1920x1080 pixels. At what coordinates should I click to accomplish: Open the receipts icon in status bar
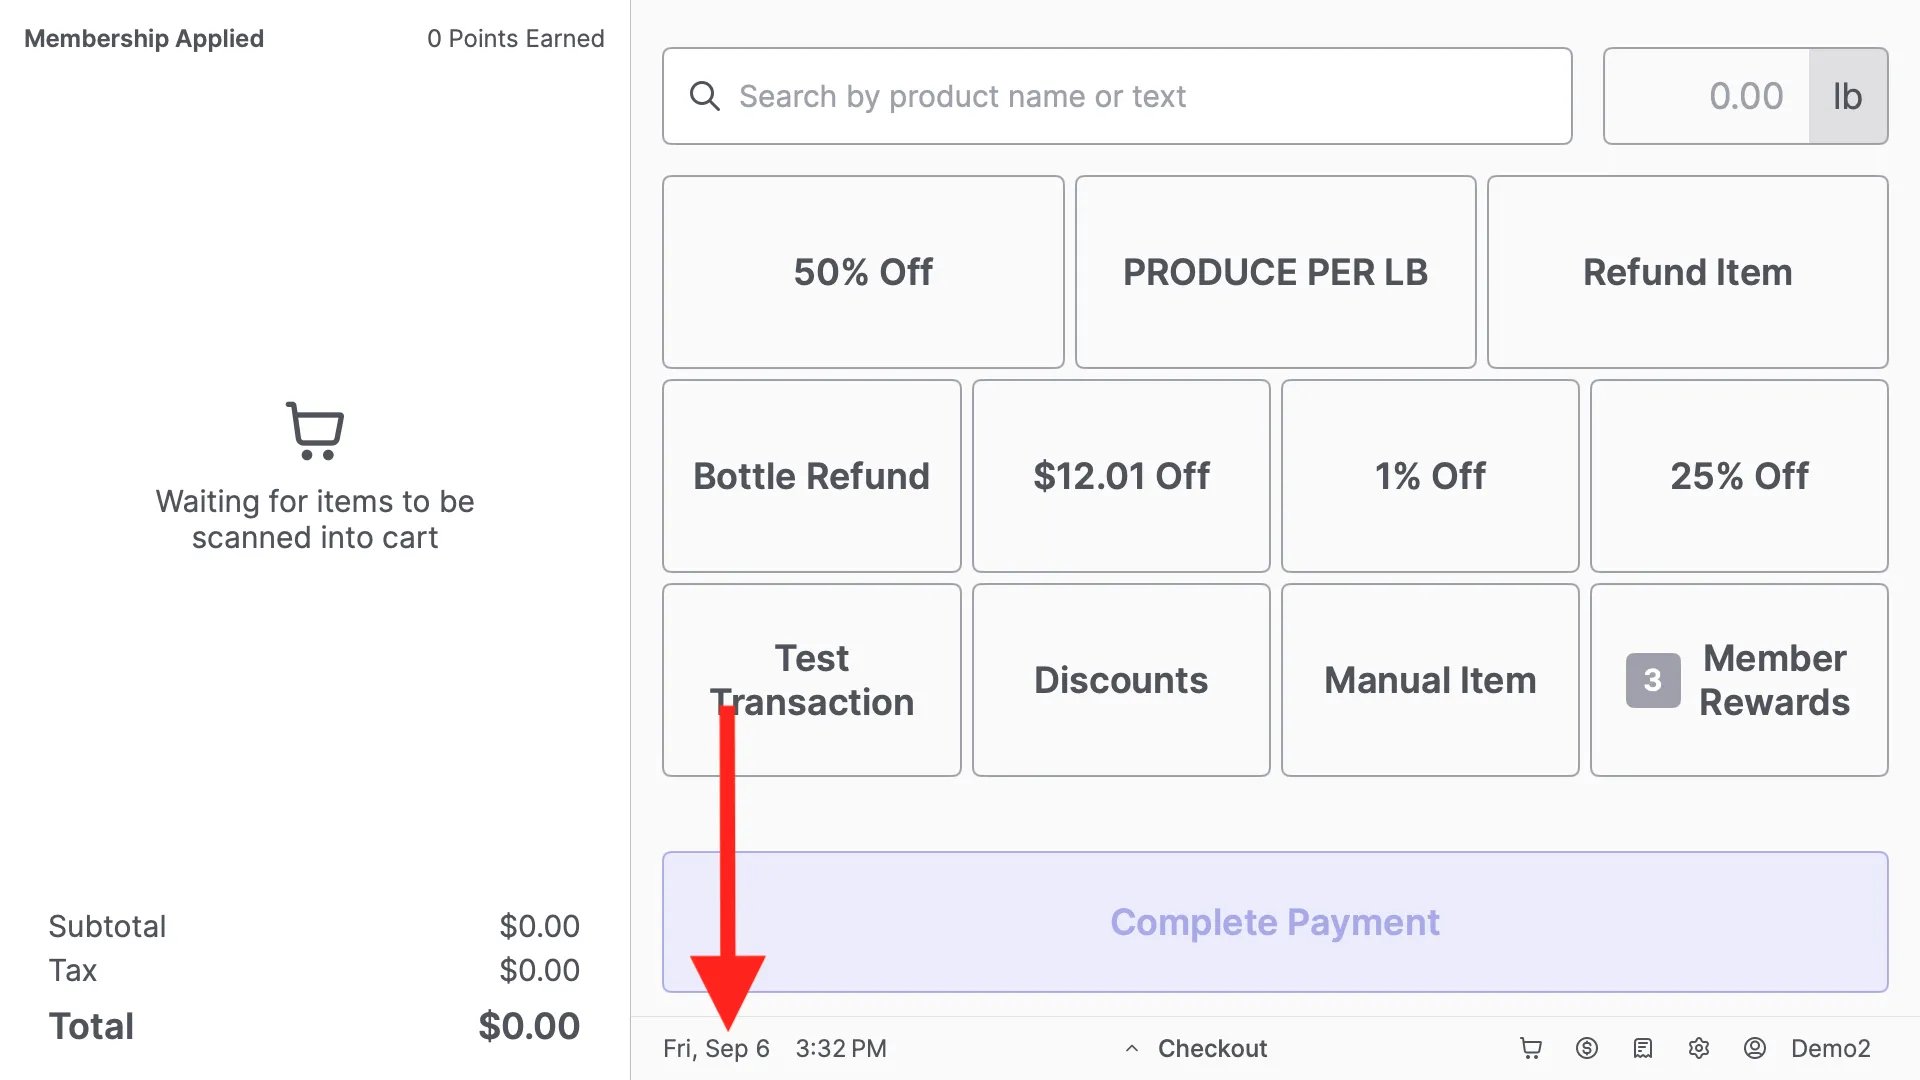click(1643, 1048)
